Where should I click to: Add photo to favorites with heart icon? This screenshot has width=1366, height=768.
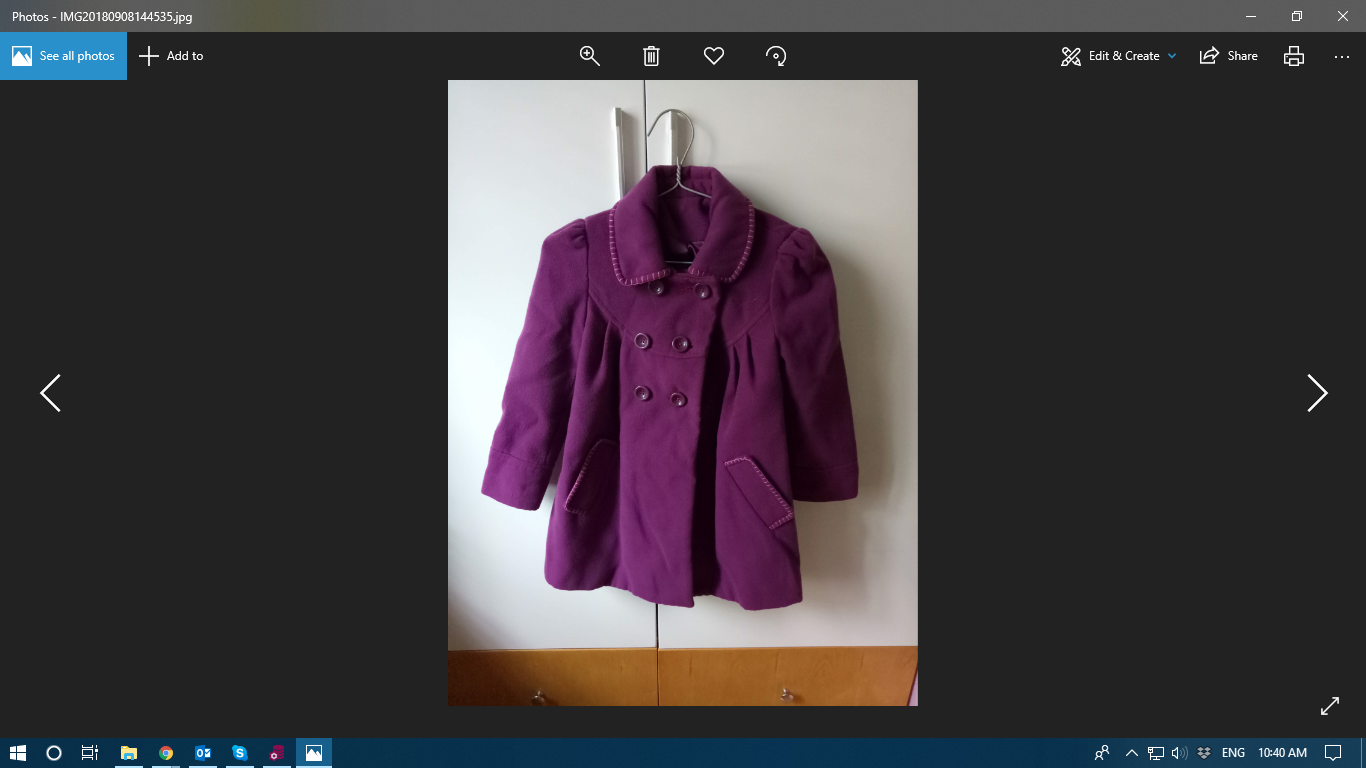coord(713,56)
